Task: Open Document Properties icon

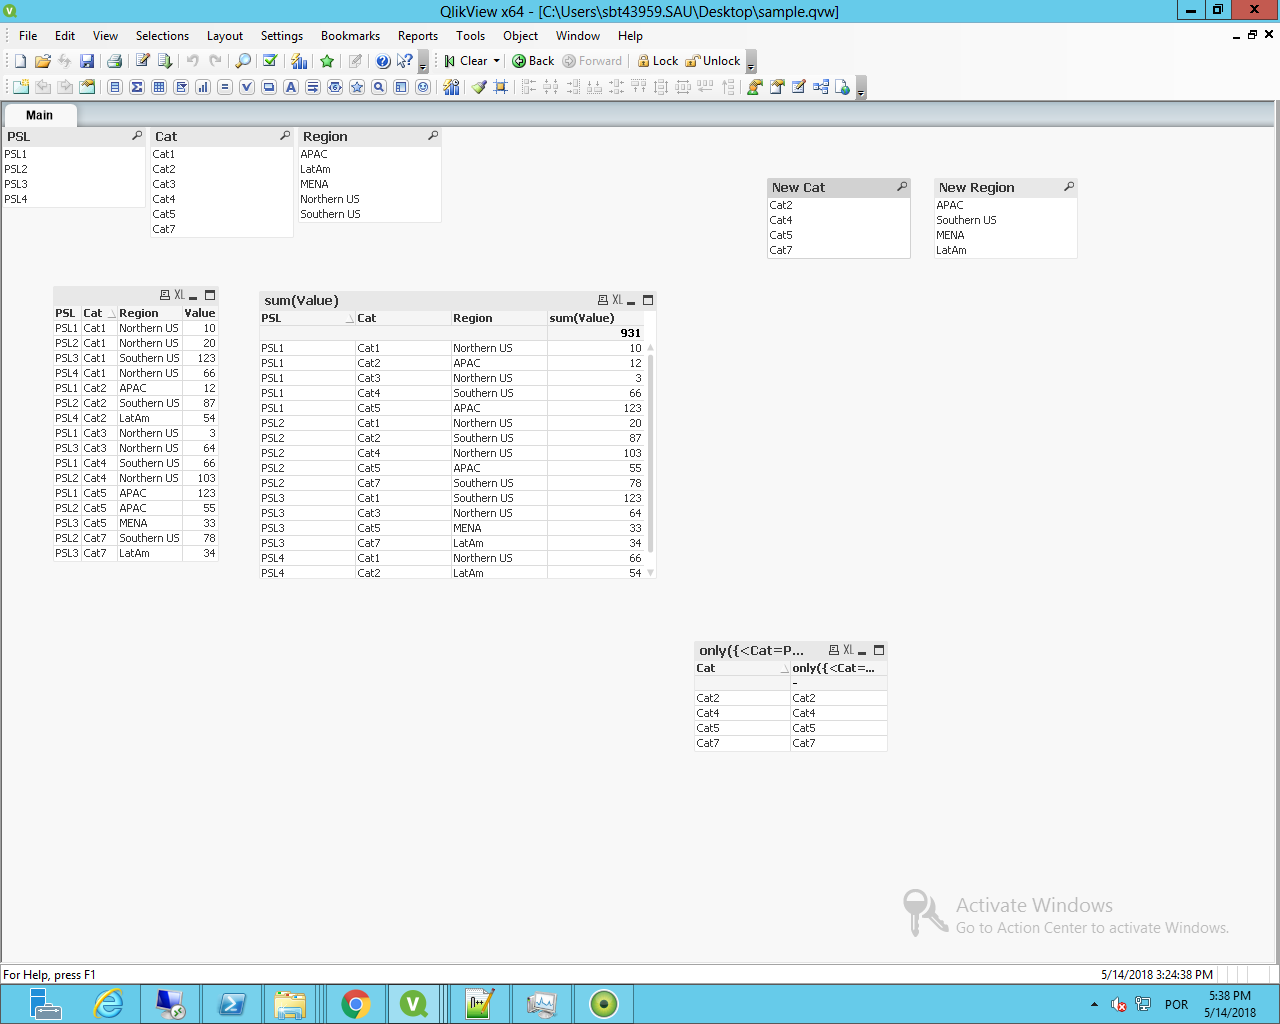Action: pos(777,87)
